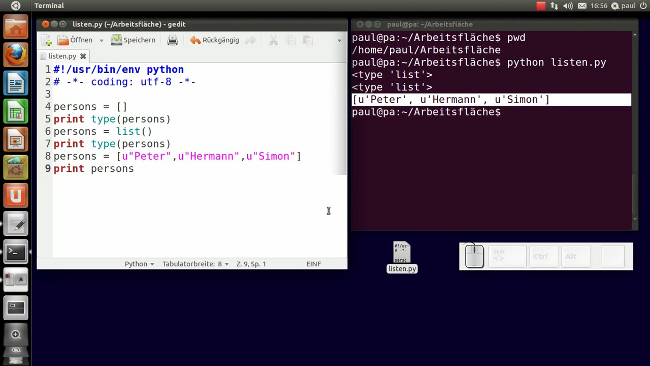Click the terminal window title 'paul@pa: ~/Arbeitsfläche'
The height and width of the screenshot is (366, 650).
pyautogui.click(x=430, y=24)
